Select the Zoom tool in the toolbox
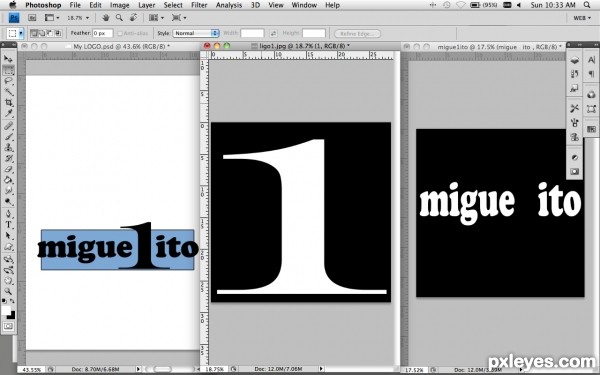 [x=8, y=292]
